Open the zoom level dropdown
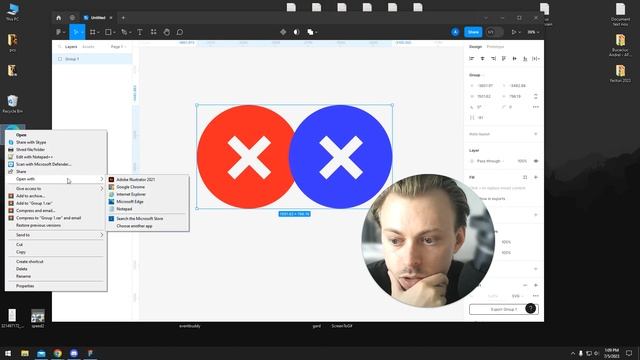The width and height of the screenshot is (640, 360). pyautogui.click(x=533, y=32)
